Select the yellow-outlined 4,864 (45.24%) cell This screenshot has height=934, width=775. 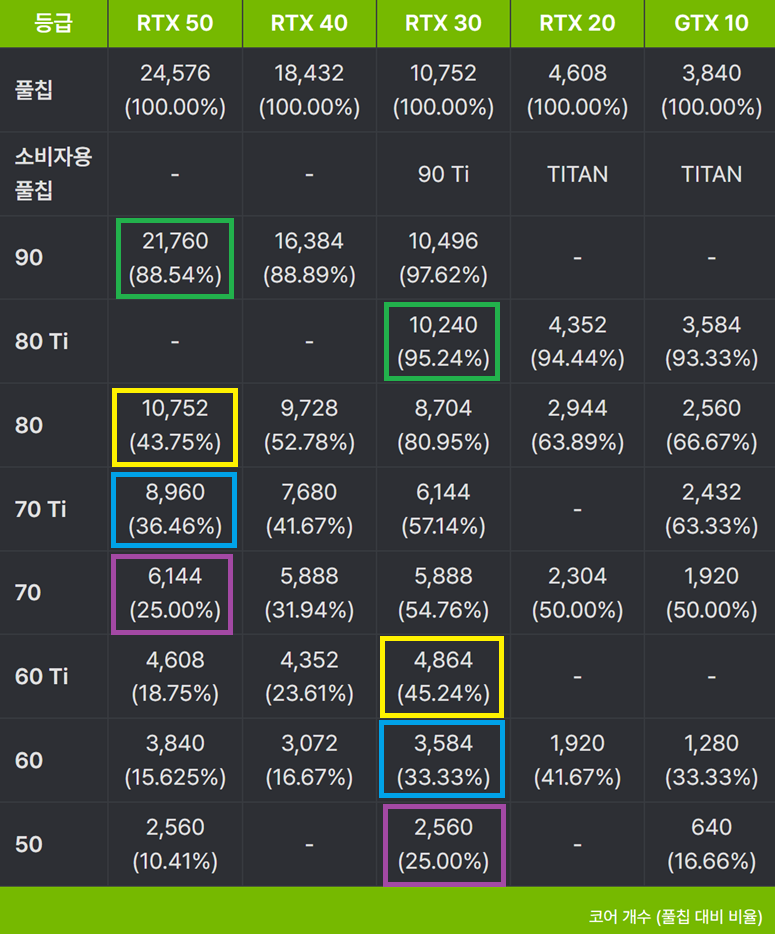pyautogui.click(x=443, y=677)
